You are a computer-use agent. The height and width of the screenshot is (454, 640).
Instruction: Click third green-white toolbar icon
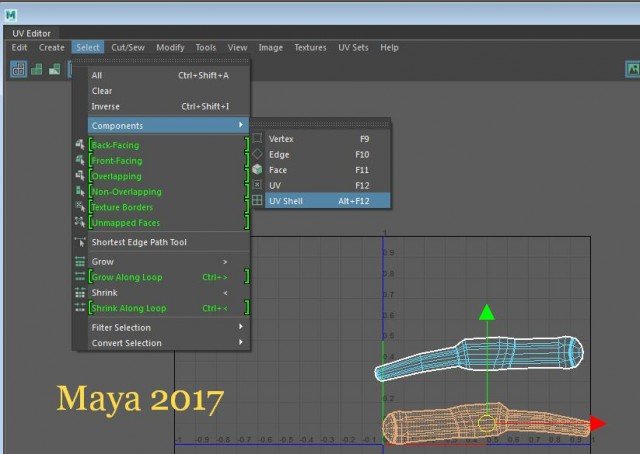click(x=55, y=69)
